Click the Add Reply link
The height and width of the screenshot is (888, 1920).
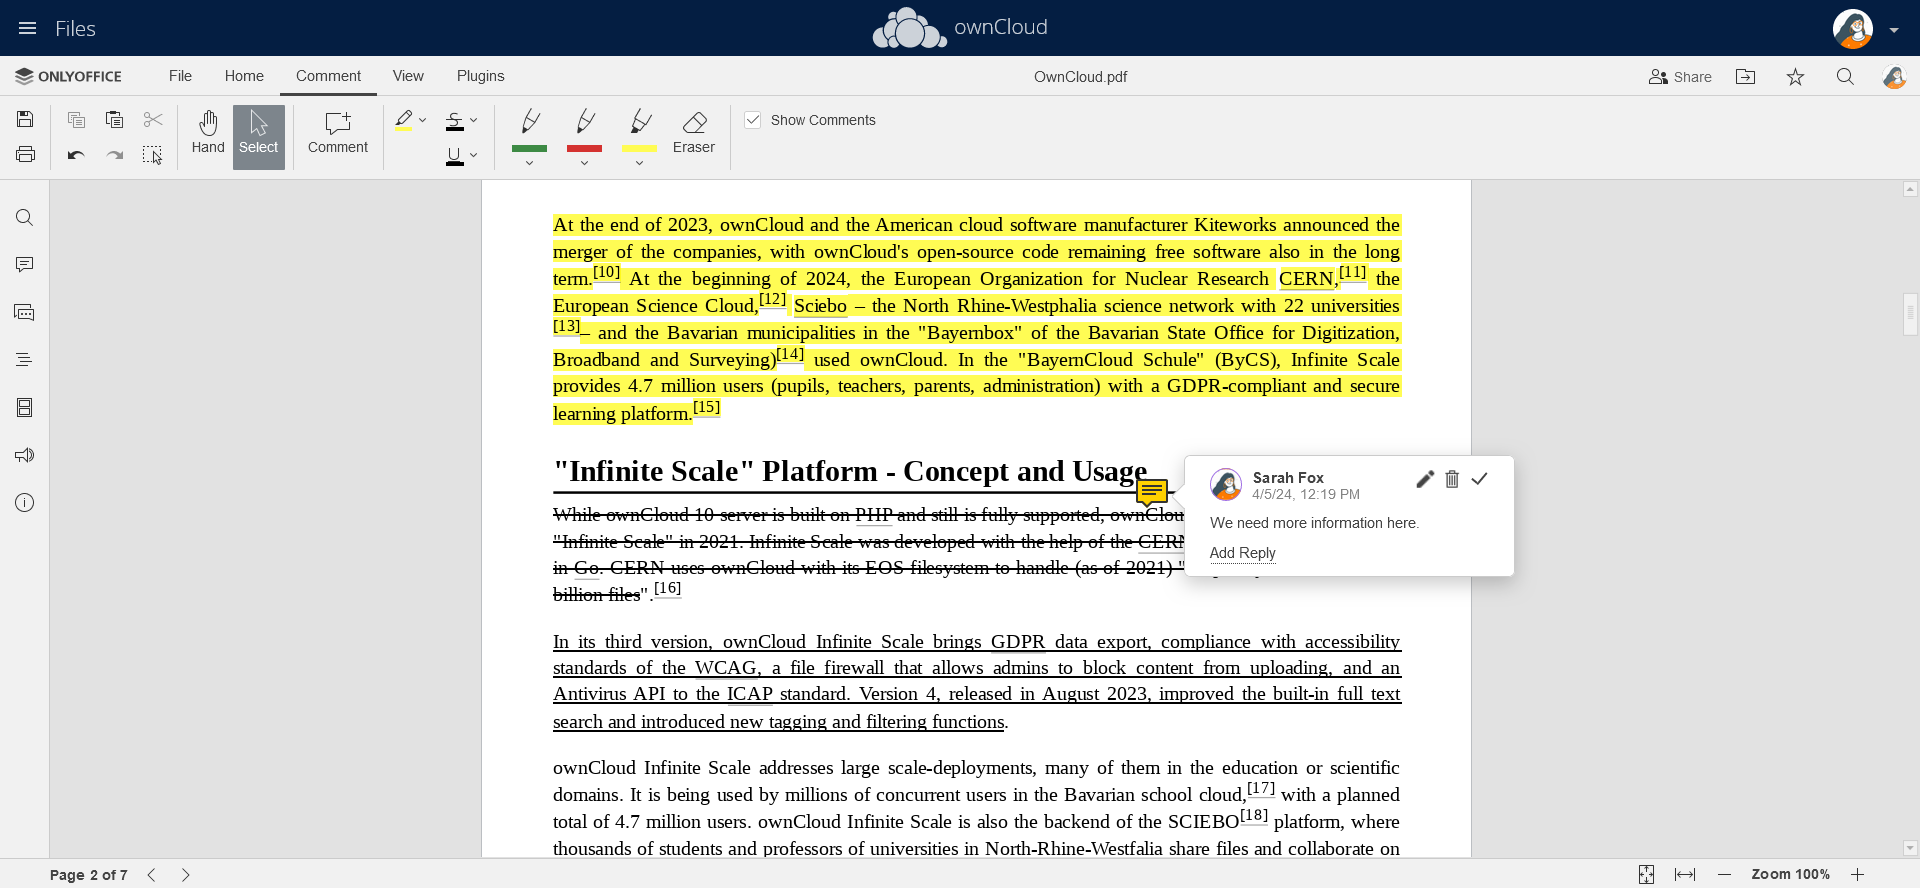[1242, 553]
